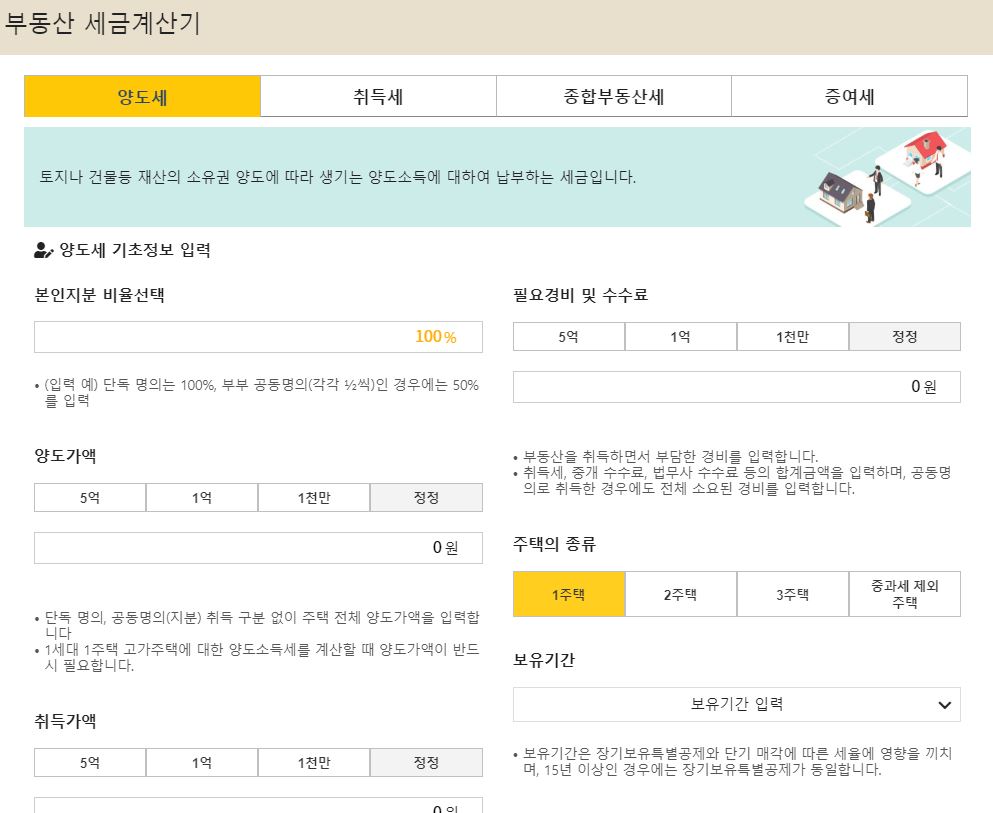Switch to the 취득세 tab
This screenshot has width=993, height=813.
[377, 96]
